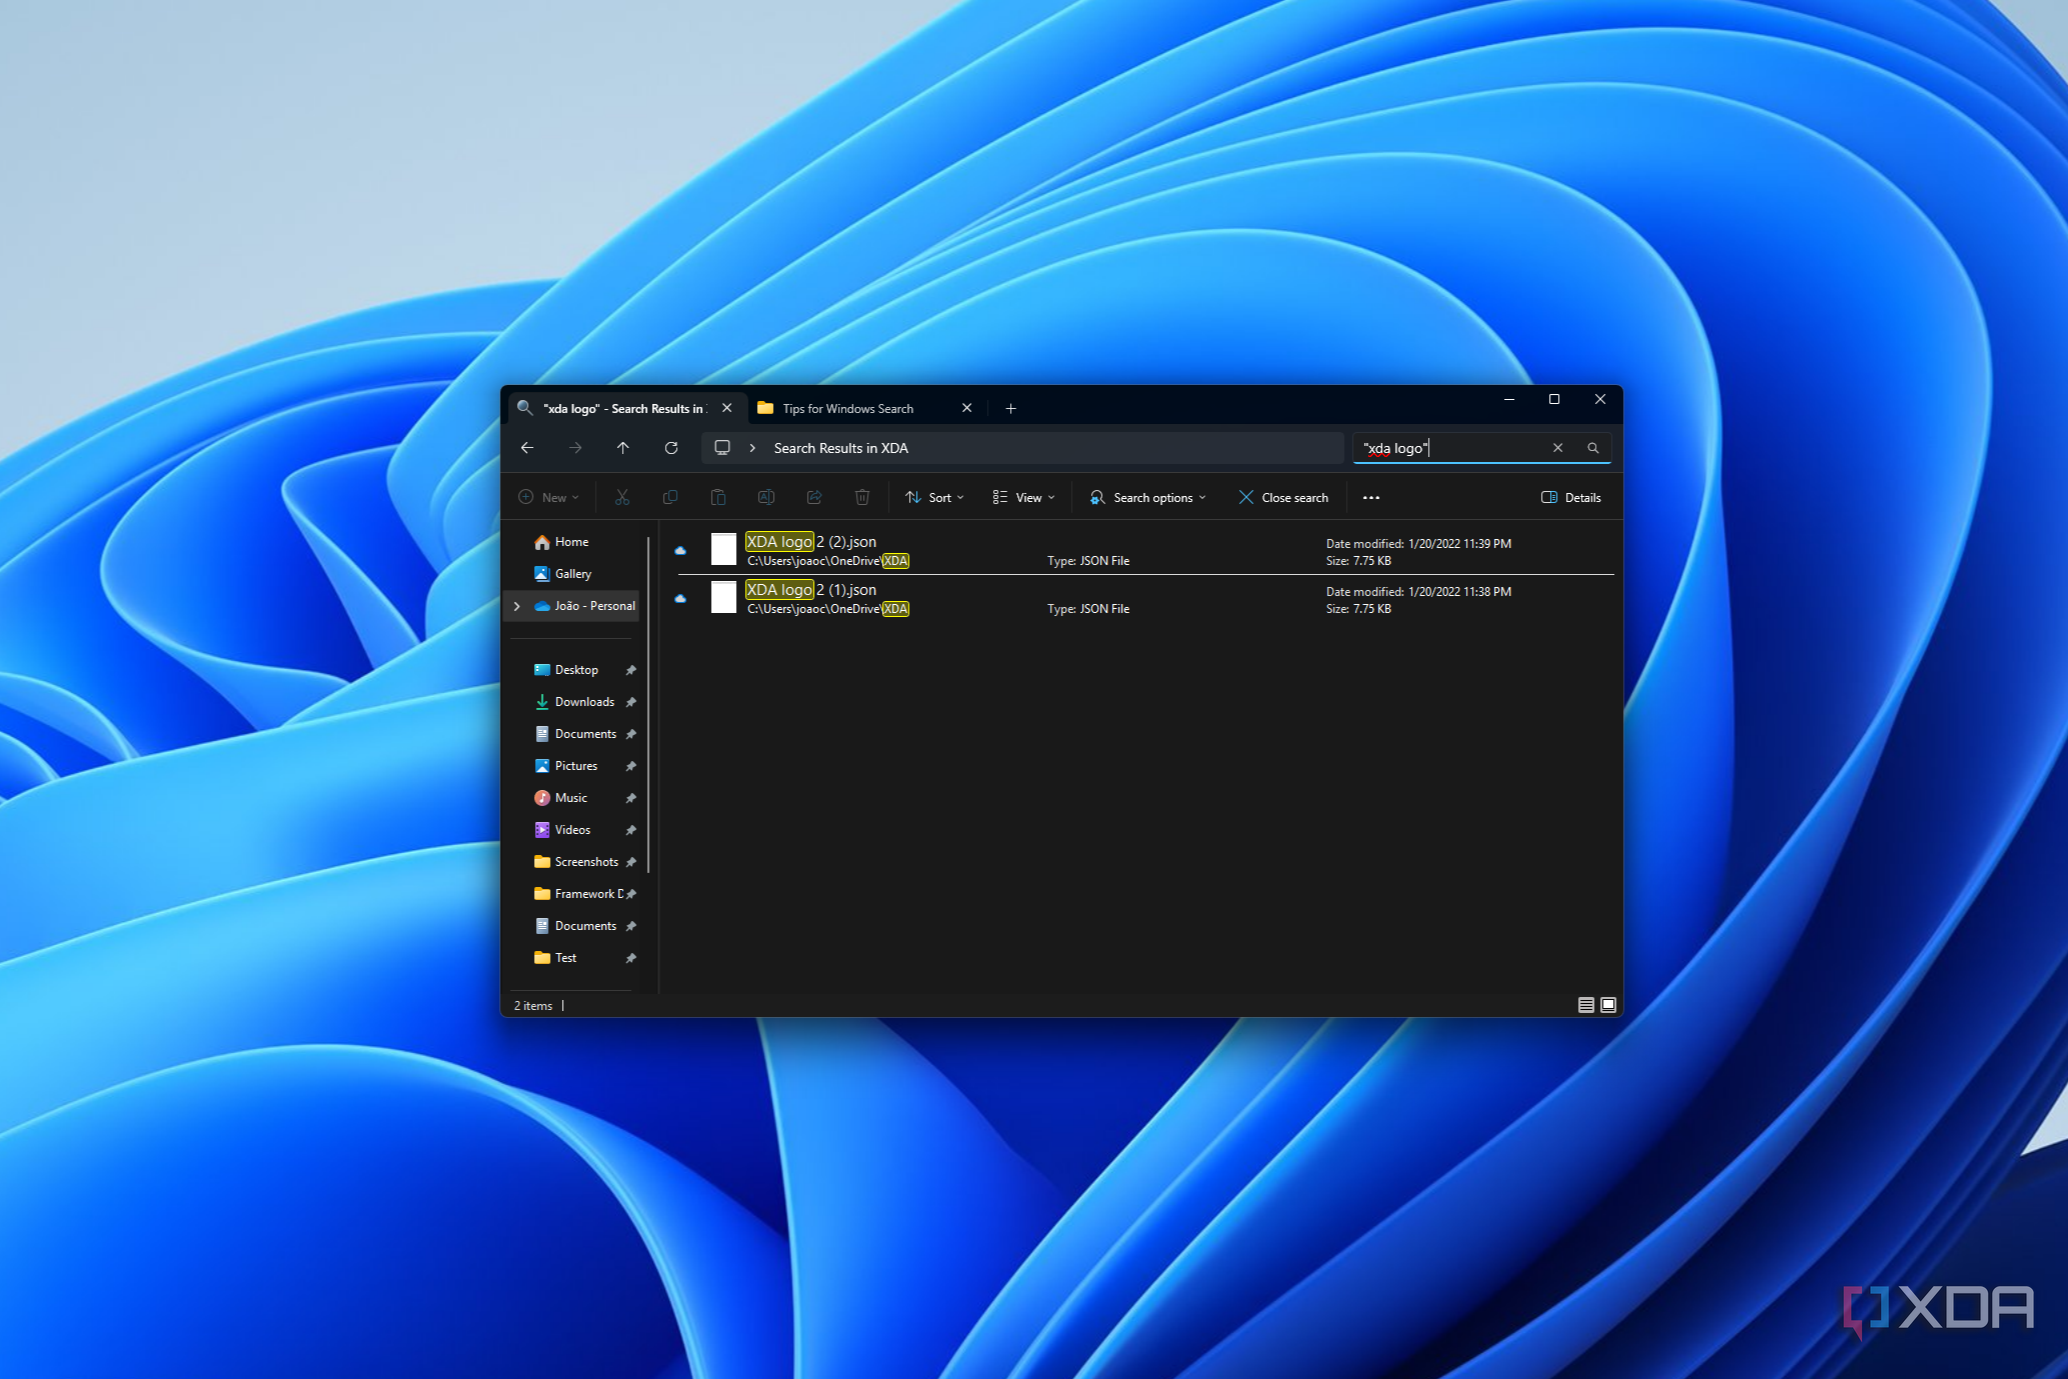Click the pin icon next to Downloads
This screenshot has width=2068, height=1379.
click(x=631, y=702)
